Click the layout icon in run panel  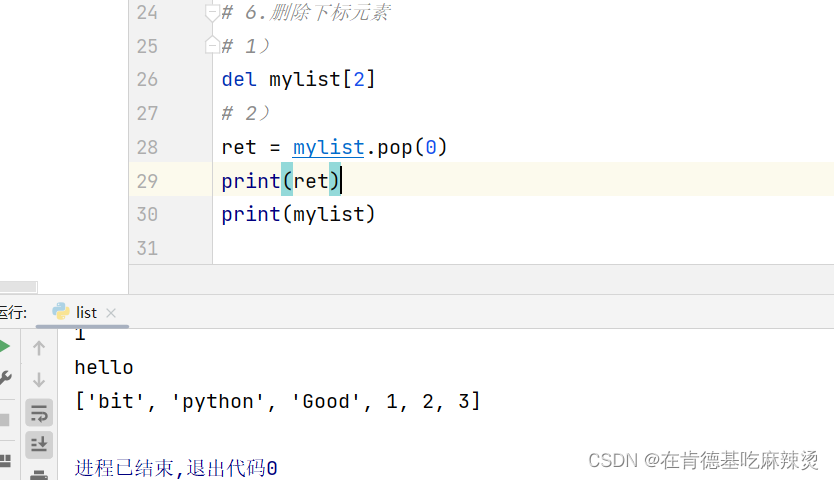pyautogui.click(x=5, y=460)
